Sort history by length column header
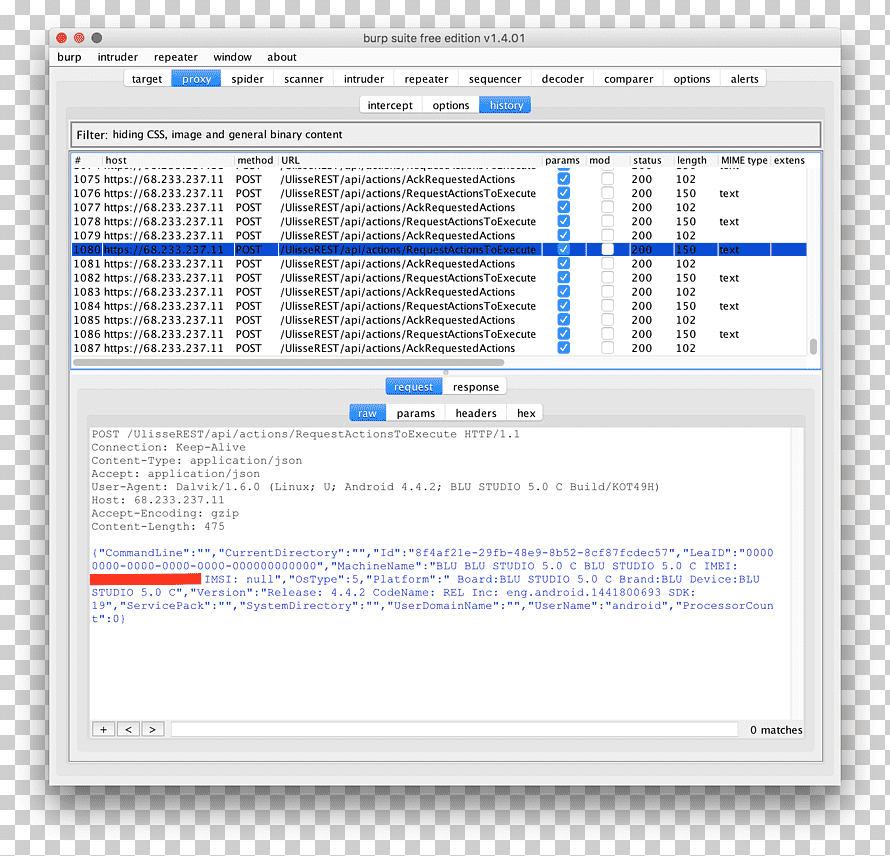This screenshot has width=890, height=856. click(695, 160)
